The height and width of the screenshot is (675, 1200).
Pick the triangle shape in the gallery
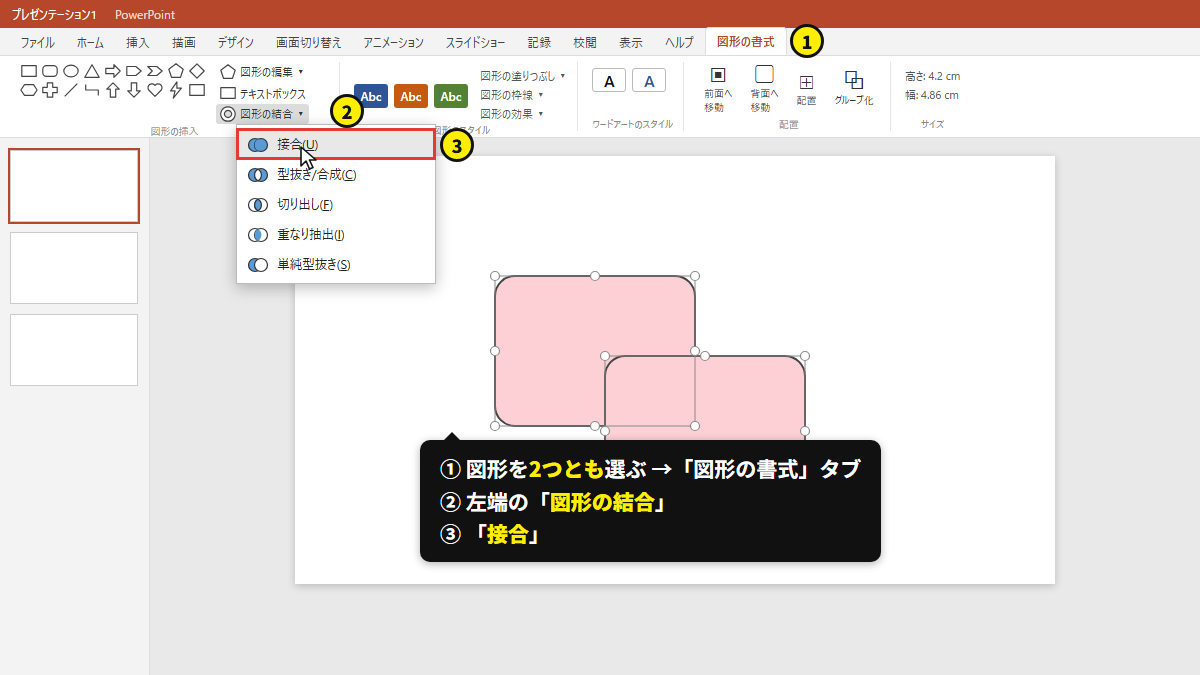click(91, 71)
